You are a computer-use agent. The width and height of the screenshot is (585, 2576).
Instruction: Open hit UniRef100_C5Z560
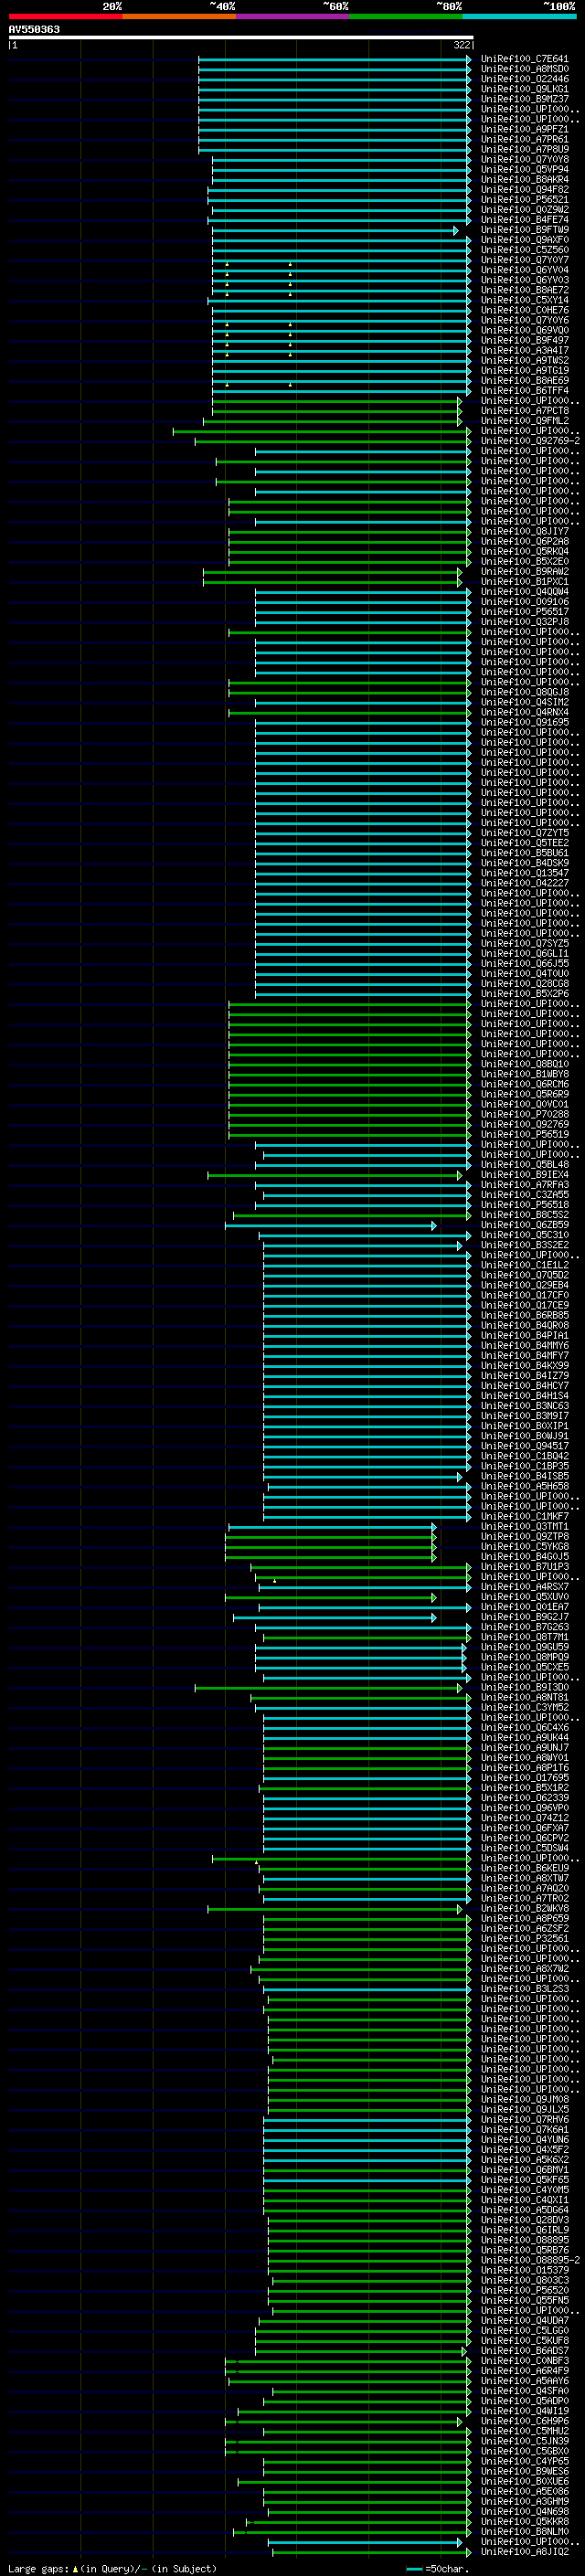(525, 250)
